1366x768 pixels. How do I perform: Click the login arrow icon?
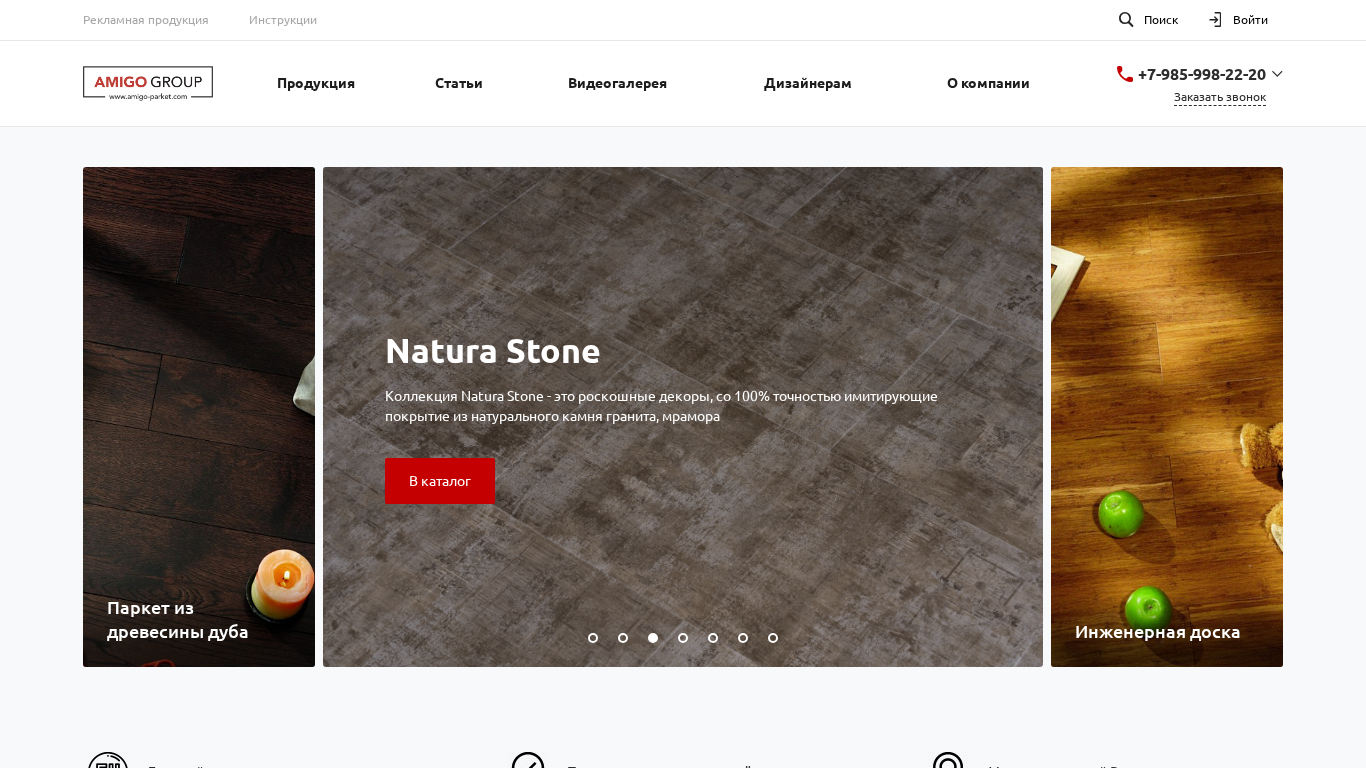(1215, 19)
